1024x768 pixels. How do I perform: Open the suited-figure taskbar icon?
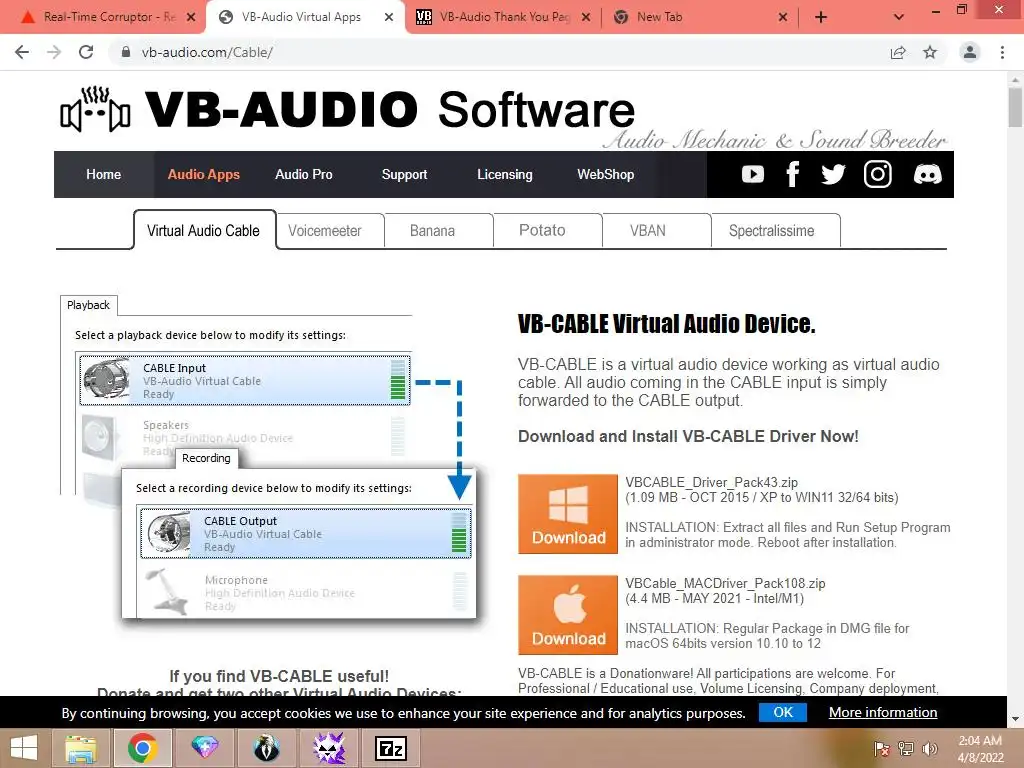(266, 748)
